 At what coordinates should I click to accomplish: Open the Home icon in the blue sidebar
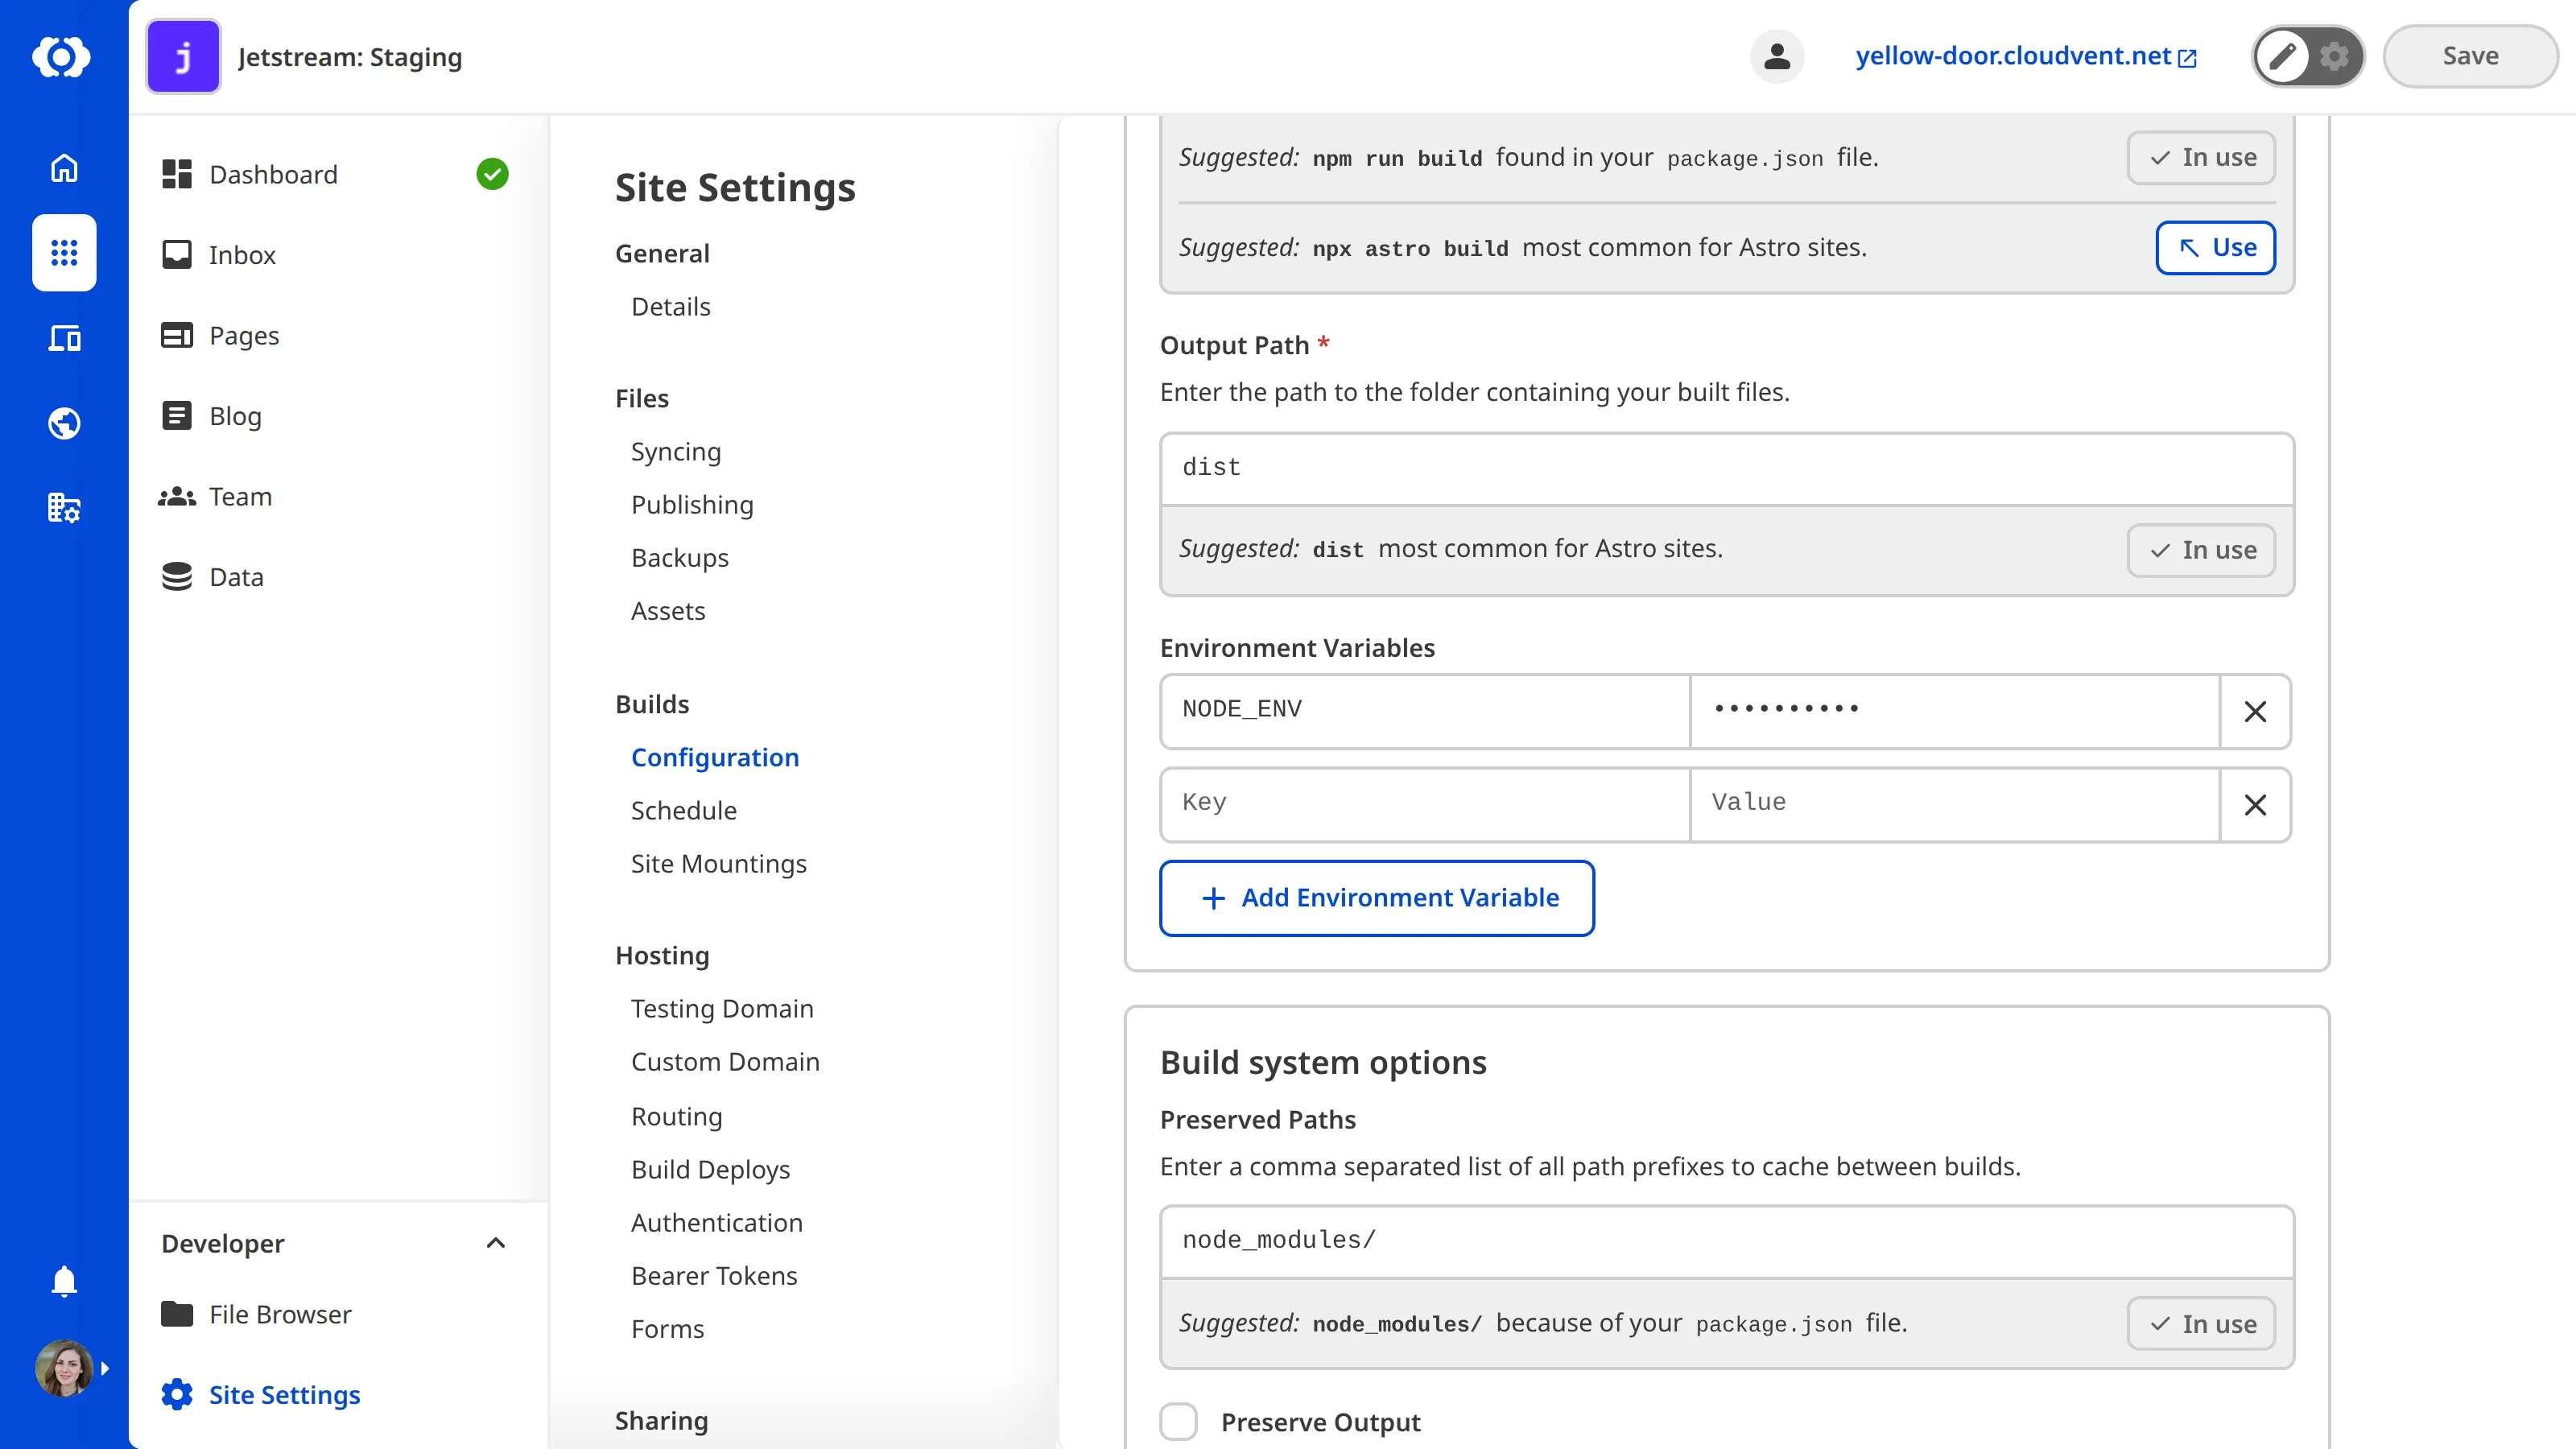click(x=63, y=167)
